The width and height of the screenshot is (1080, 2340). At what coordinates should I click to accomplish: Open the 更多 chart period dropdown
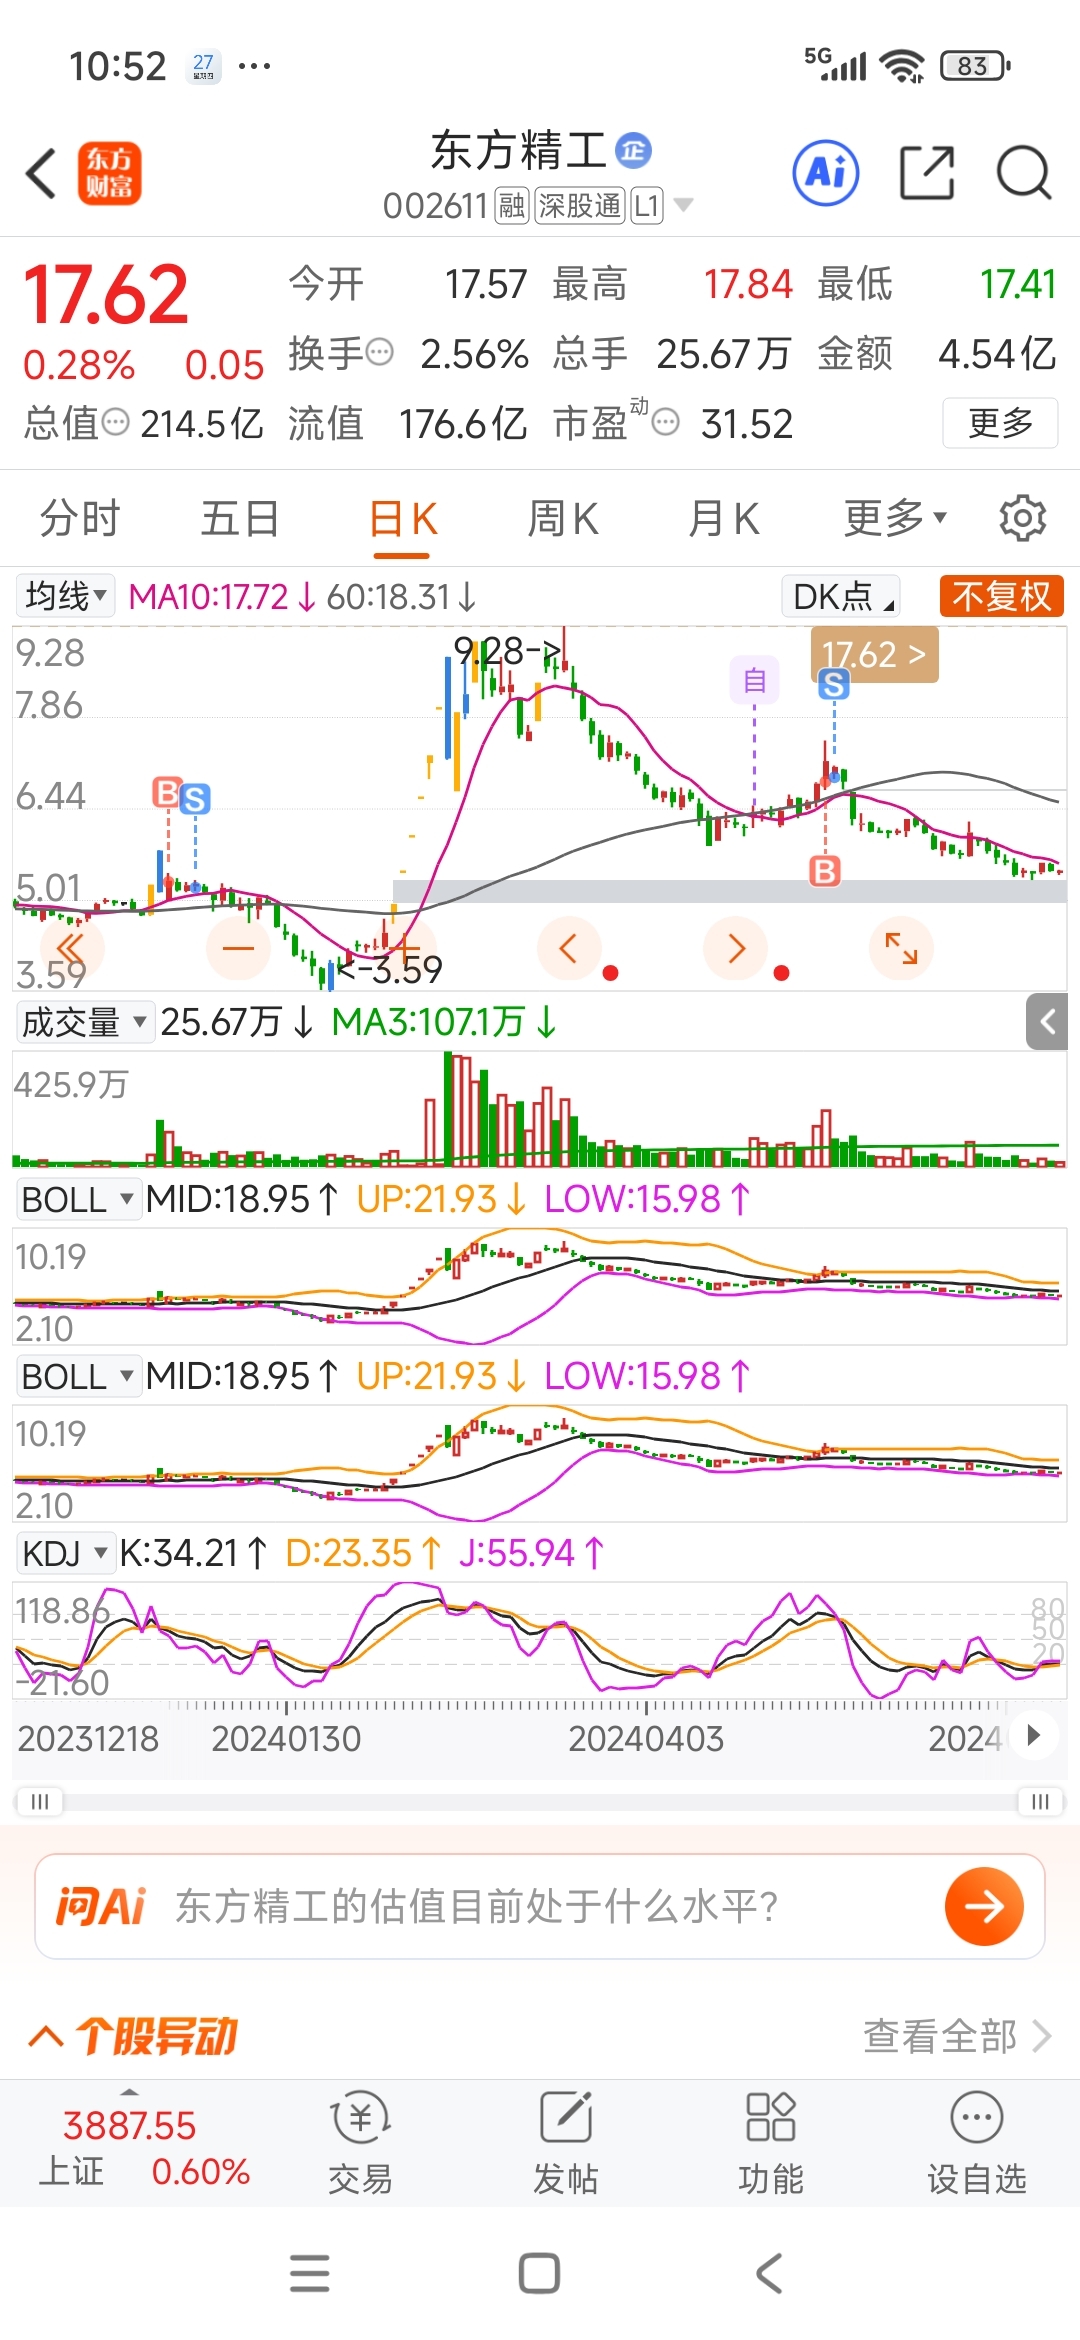tap(895, 518)
